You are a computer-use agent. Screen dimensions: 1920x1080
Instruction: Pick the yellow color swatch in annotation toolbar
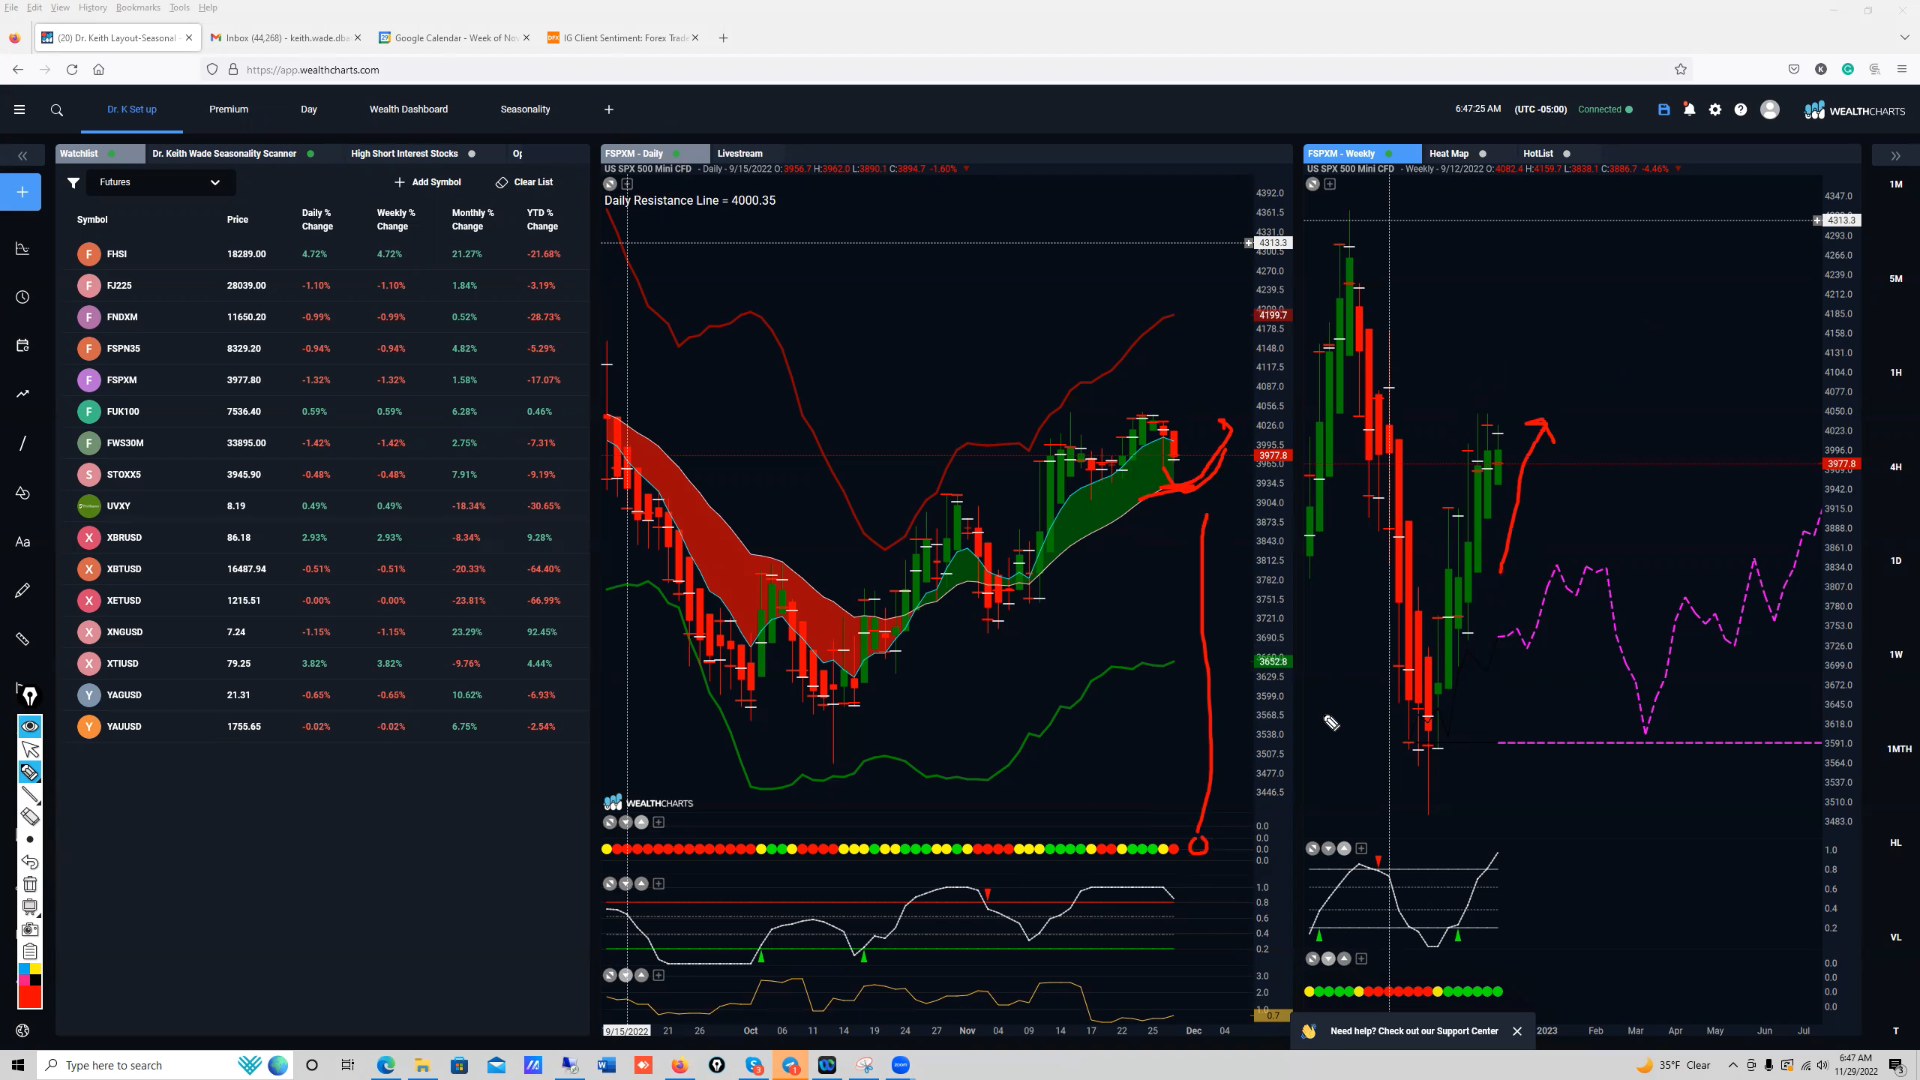click(36, 969)
